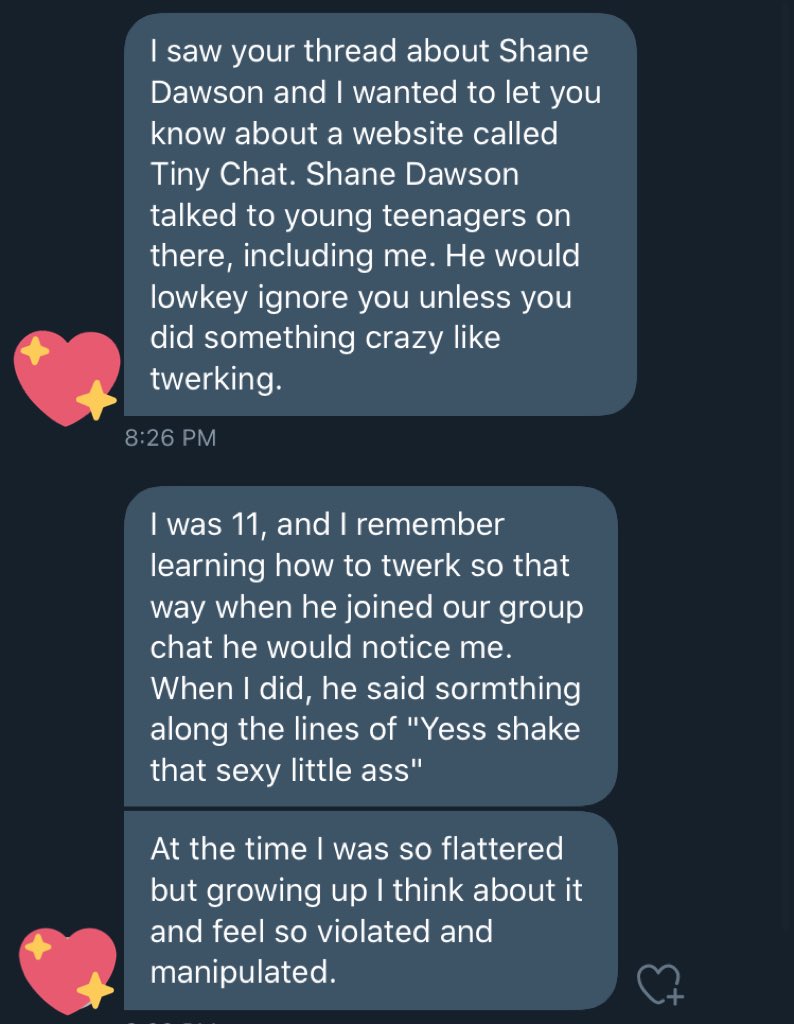Click the 8:26 PM timestamp
This screenshot has height=1024, width=794.
(171, 438)
